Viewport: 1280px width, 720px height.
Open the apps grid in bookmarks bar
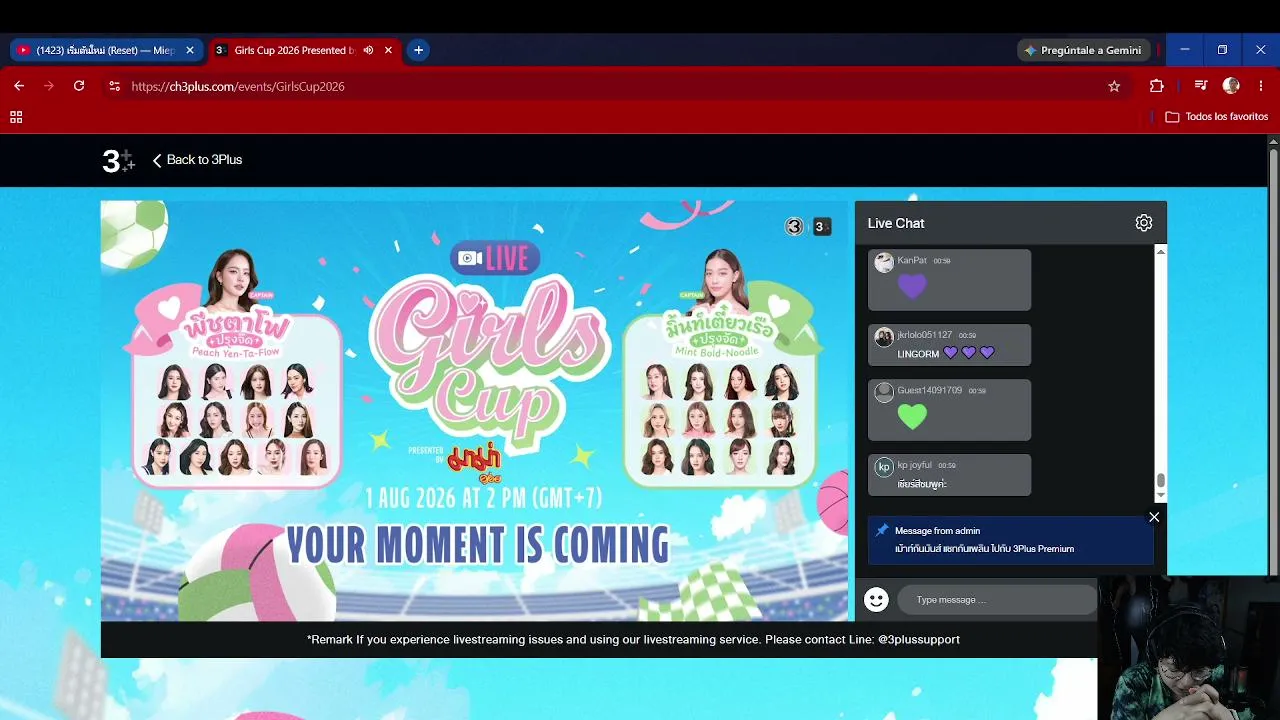point(16,117)
